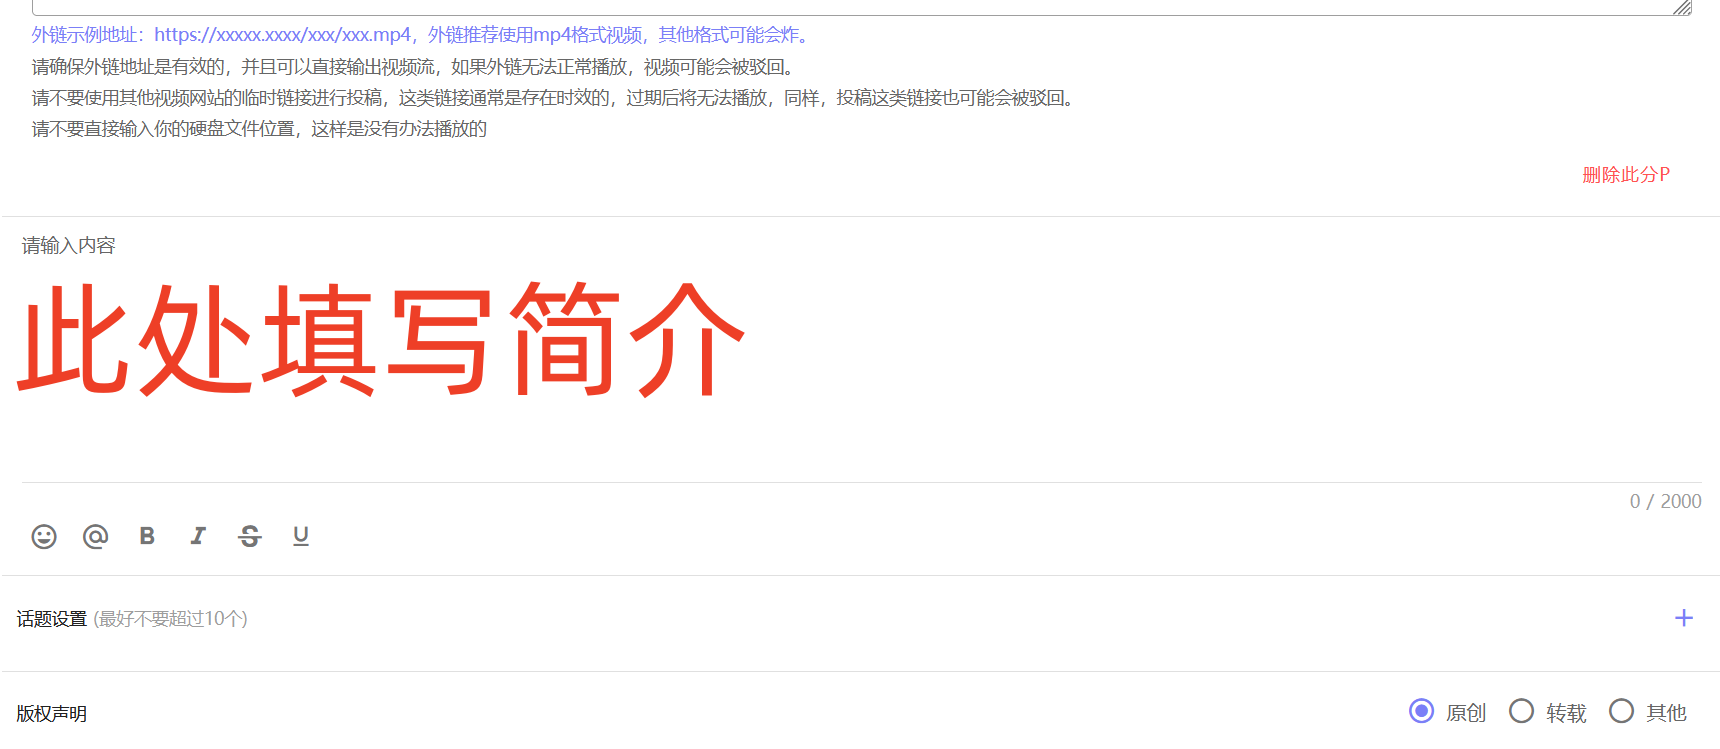Select the 转载 radio button

click(1521, 711)
